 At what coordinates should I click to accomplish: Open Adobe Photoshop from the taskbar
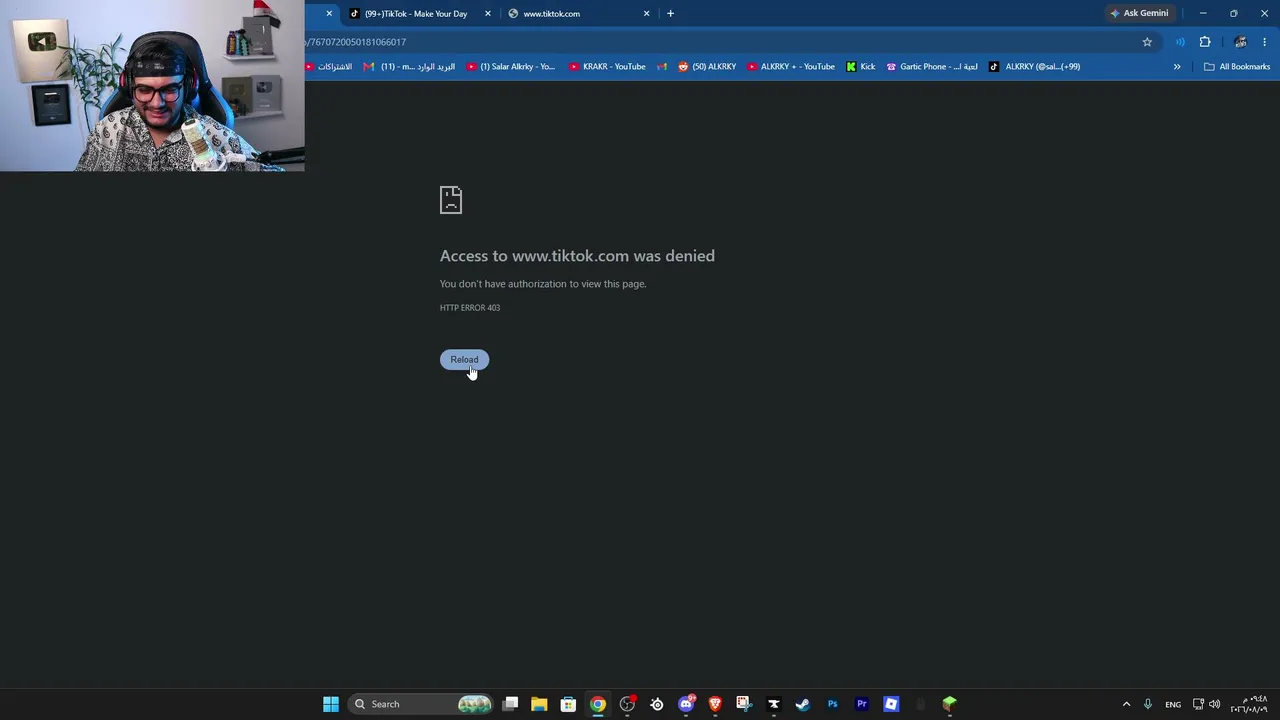point(832,704)
